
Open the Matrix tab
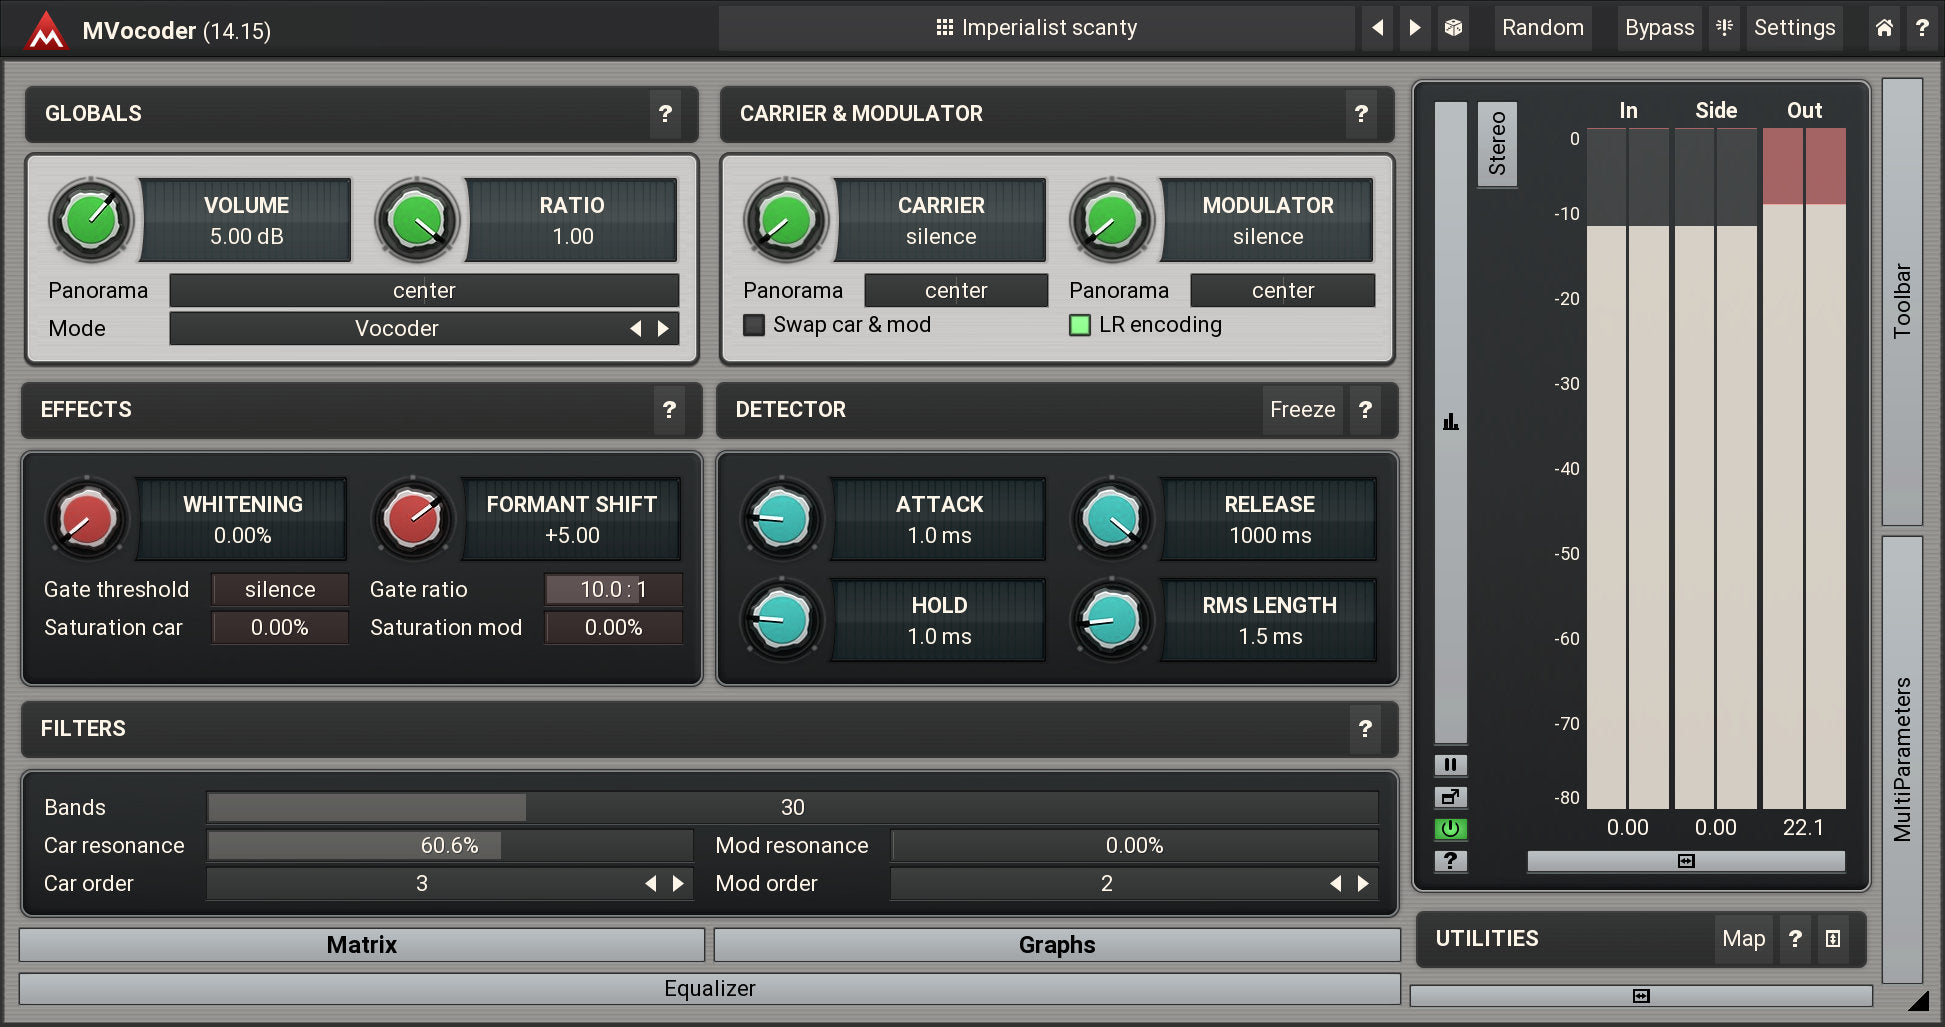point(362,945)
